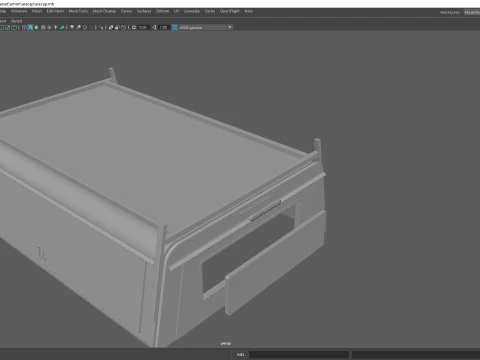This screenshot has height=360, width=480.
Task: Click the gamma reset icon
Action: pos(154,27)
